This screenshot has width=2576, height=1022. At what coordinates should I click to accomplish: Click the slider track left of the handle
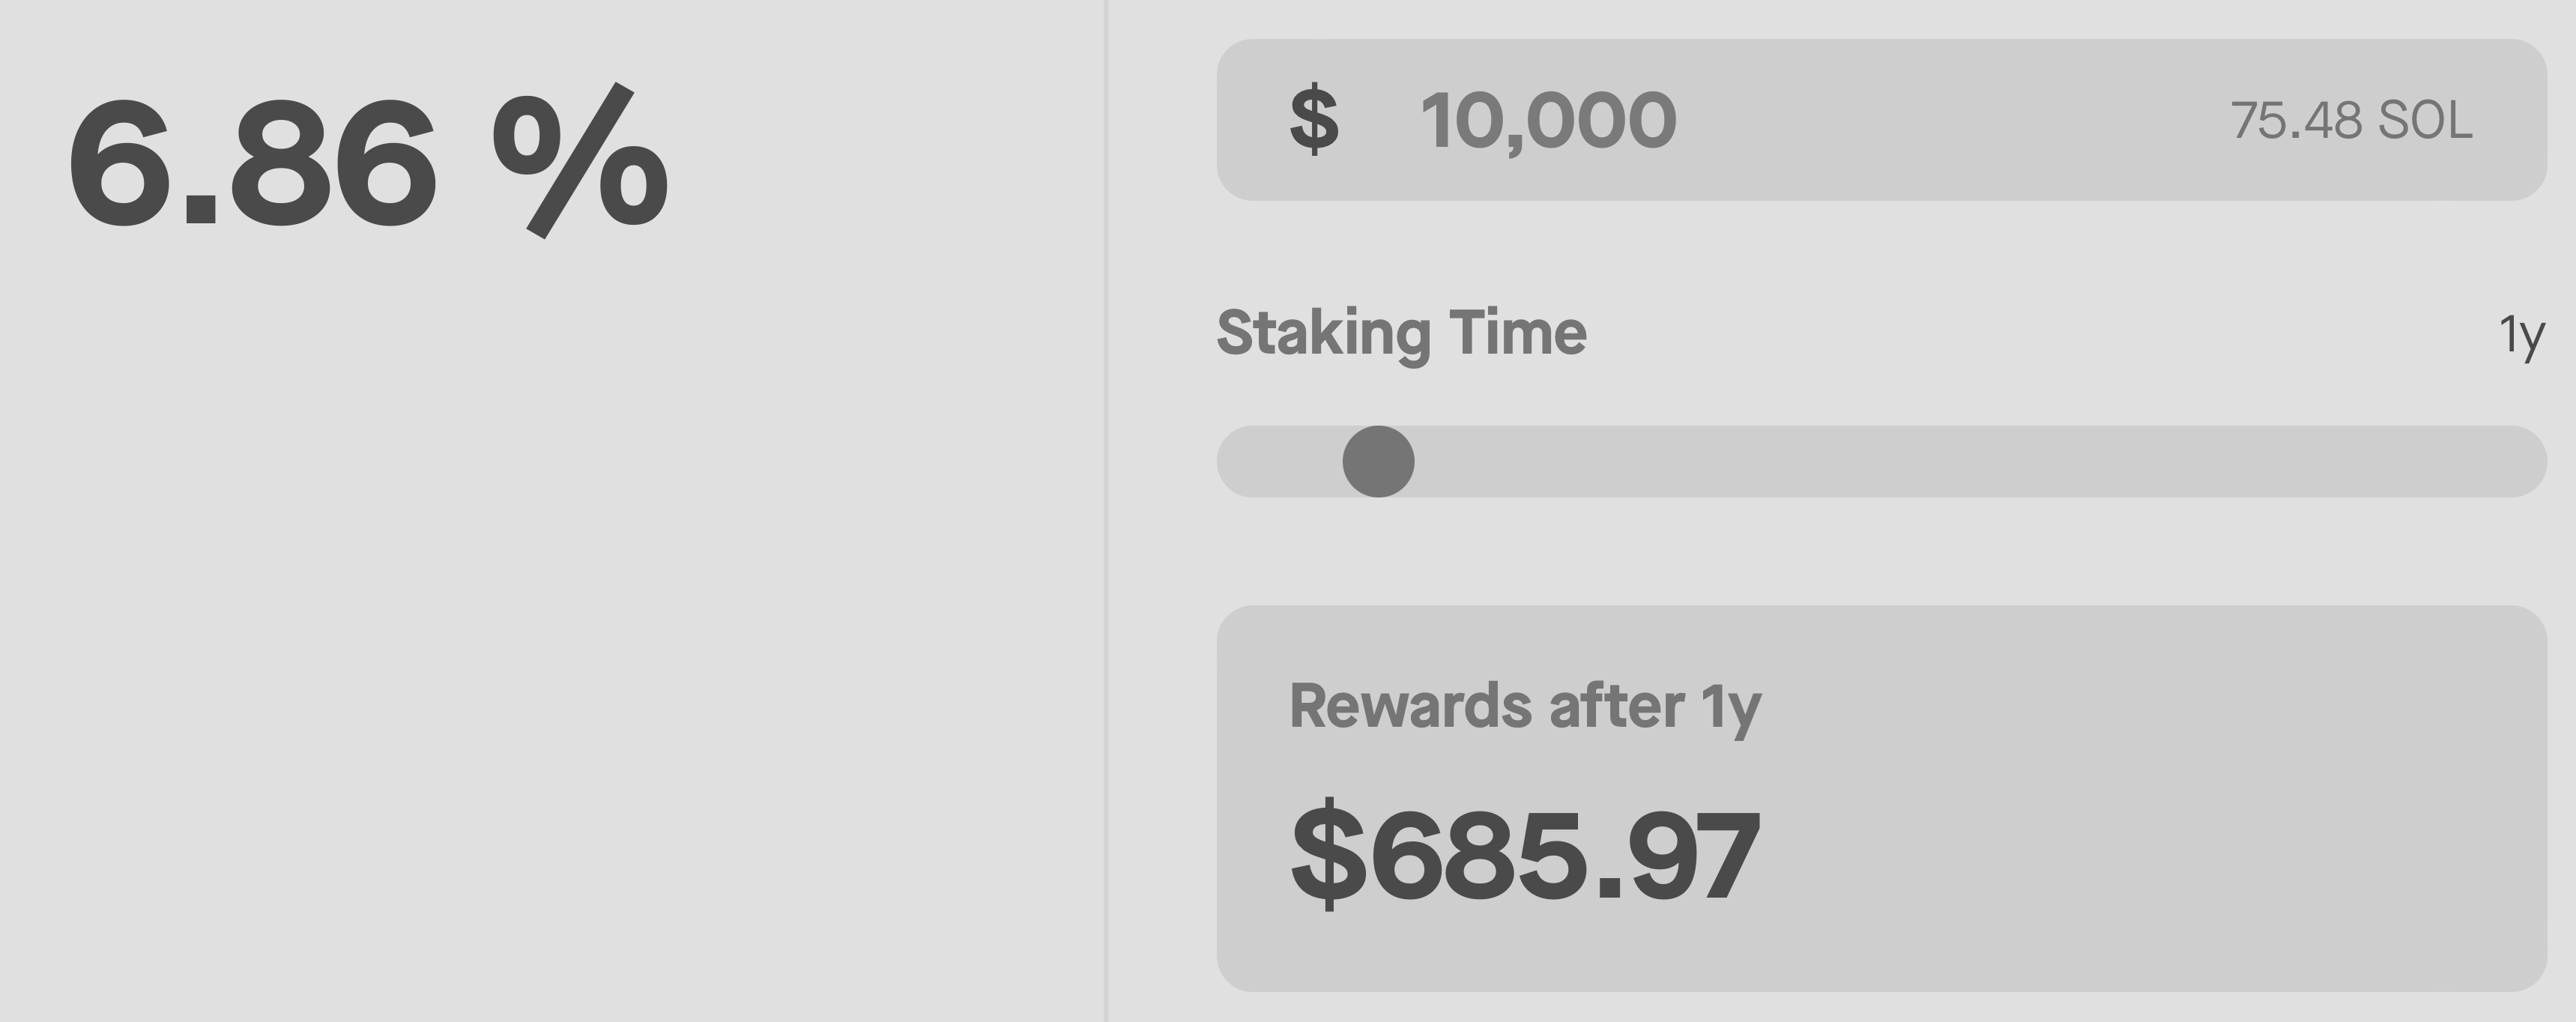click(x=1280, y=461)
